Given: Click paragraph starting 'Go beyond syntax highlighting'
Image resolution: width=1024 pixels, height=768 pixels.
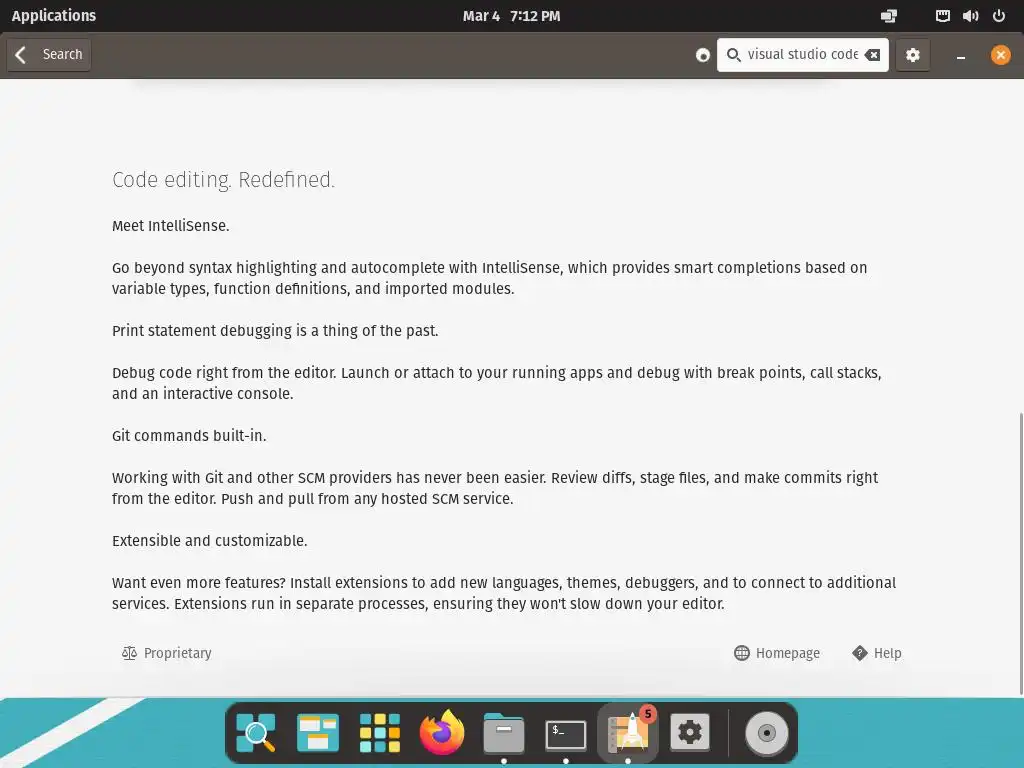Looking at the screenshot, I should click(490, 278).
